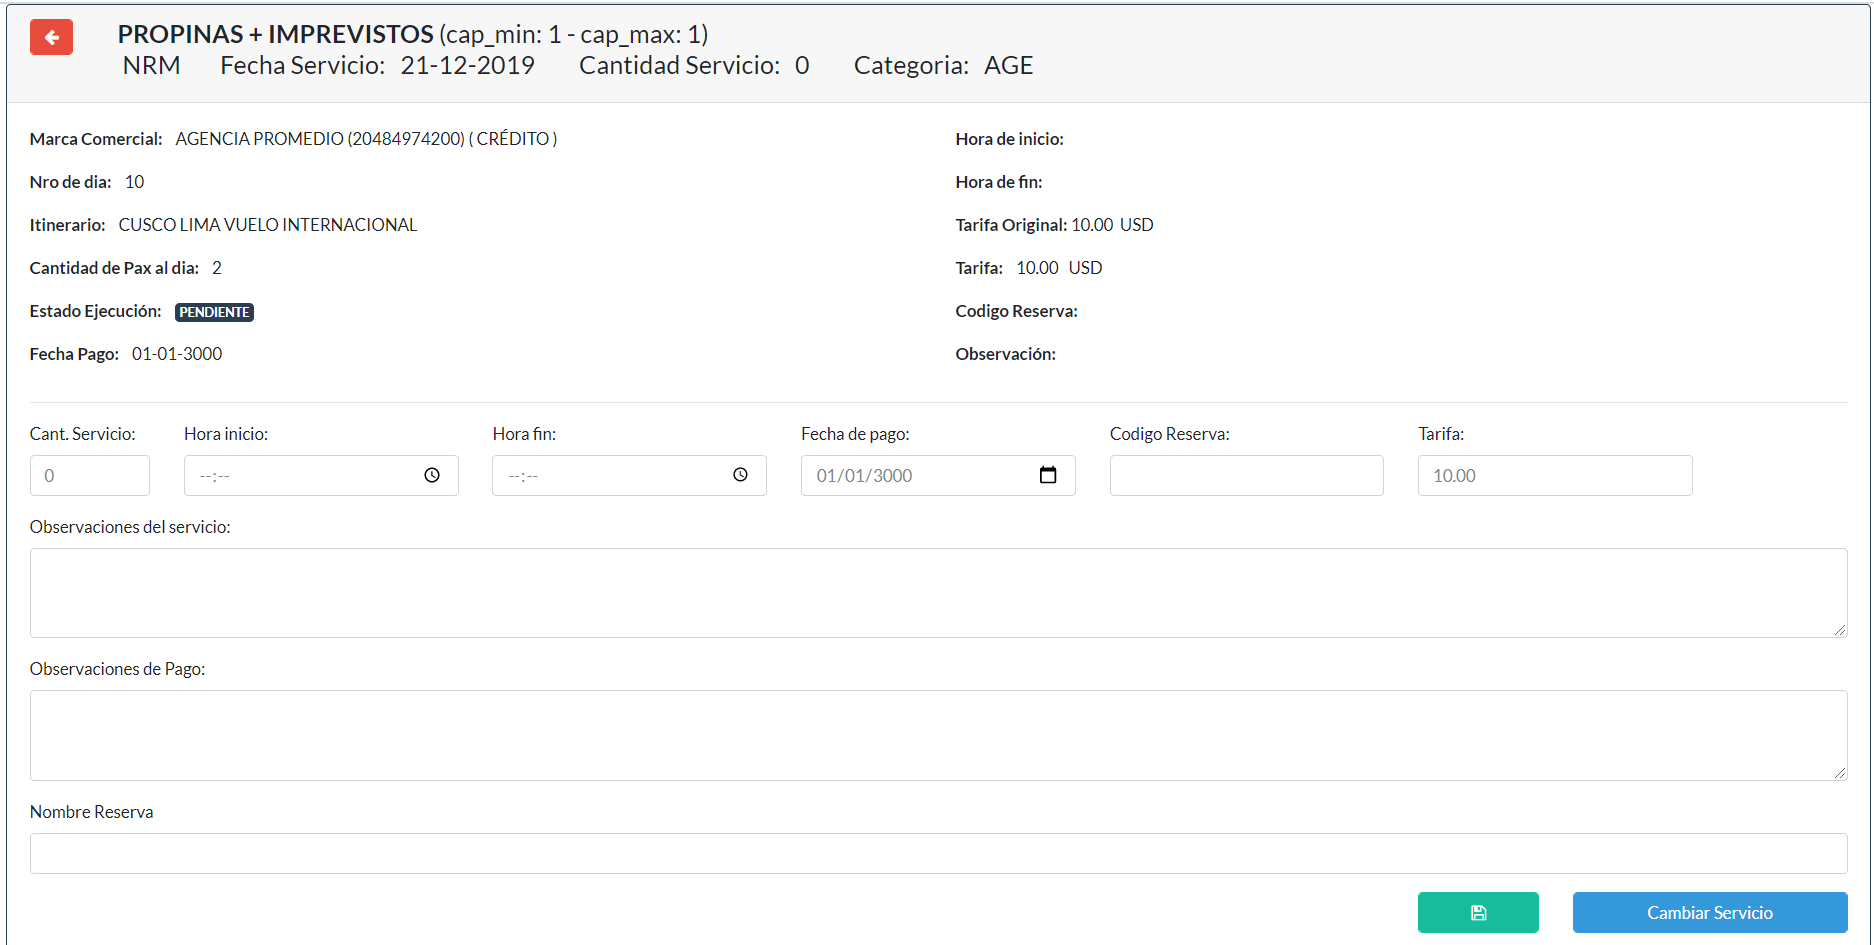Viewport: 1874px width, 945px height.
Task: Focus the Cant. Servicio input field
Action: coord(89,476)
